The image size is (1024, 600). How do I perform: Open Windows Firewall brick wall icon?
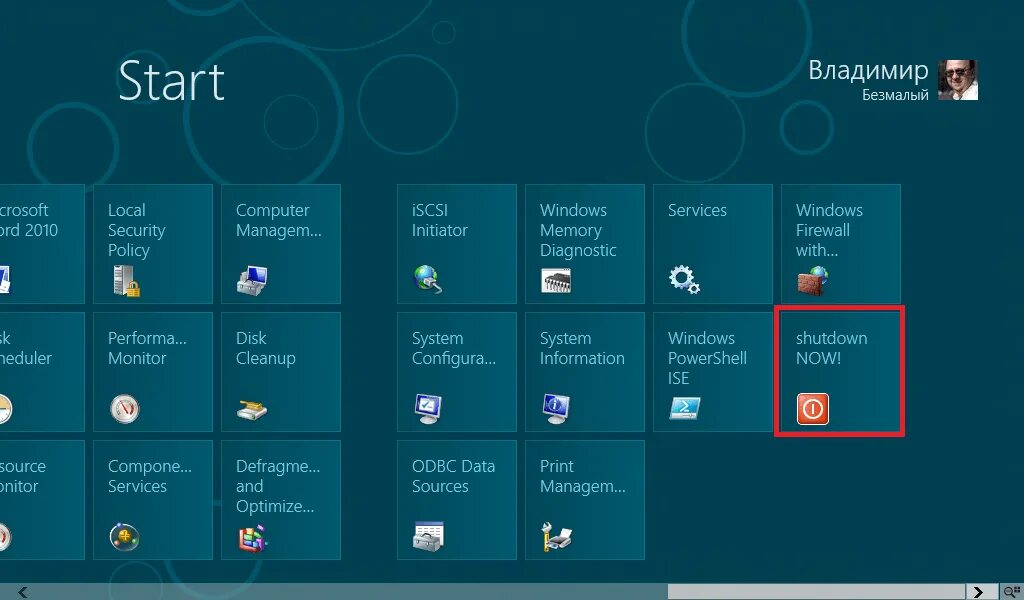pos(812,281)
